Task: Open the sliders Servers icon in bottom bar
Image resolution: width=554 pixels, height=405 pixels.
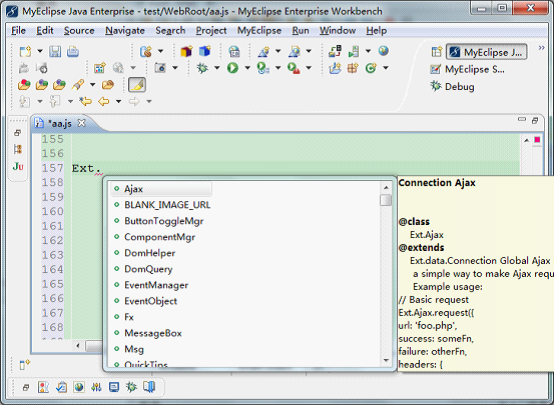Action: pyautogui.click(x=96, y=387)
